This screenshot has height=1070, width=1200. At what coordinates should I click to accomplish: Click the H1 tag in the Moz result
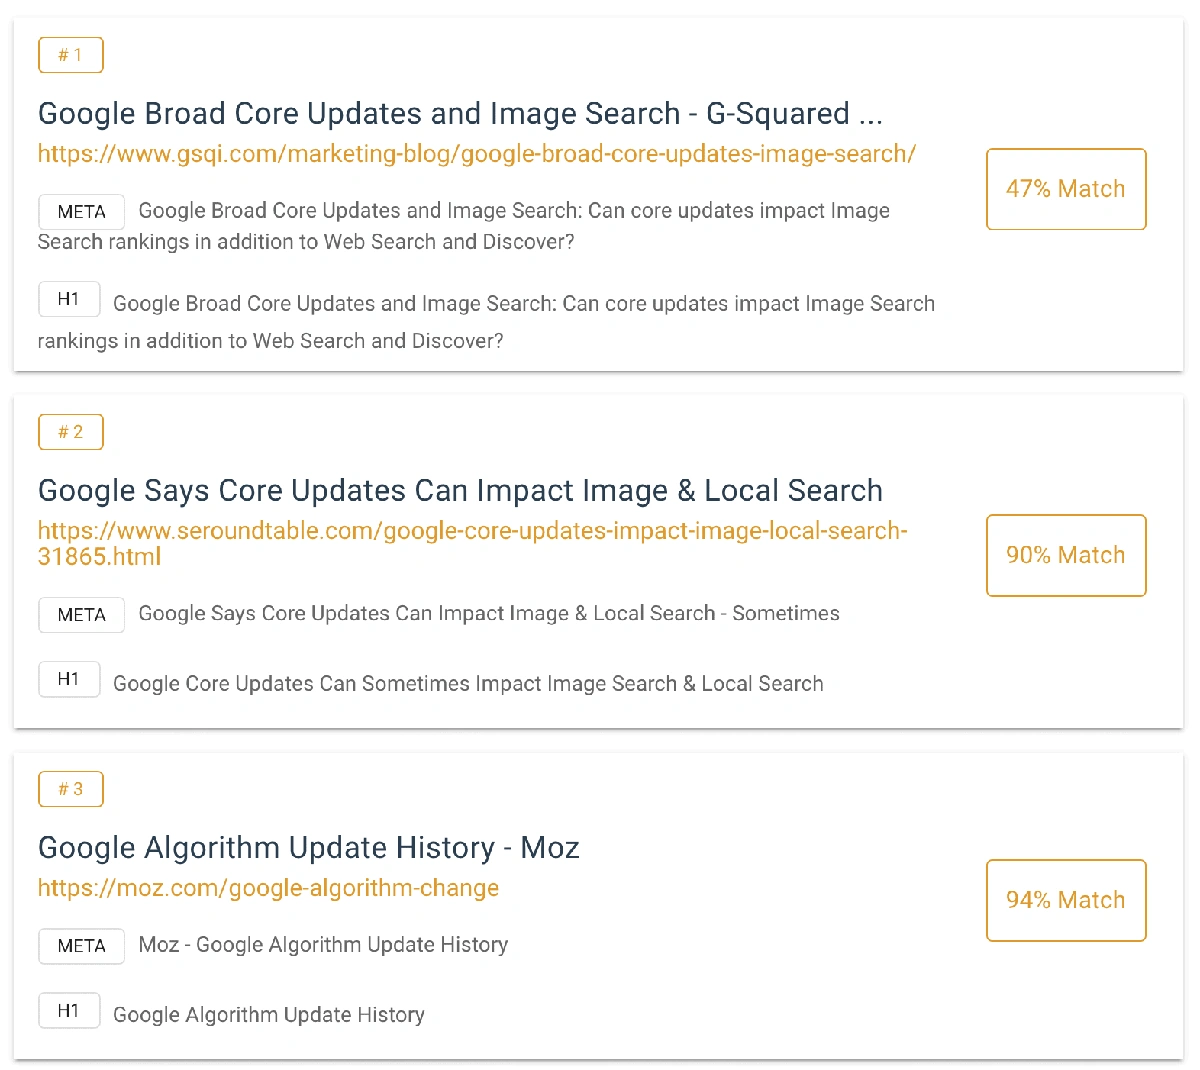pos(69,1010)
